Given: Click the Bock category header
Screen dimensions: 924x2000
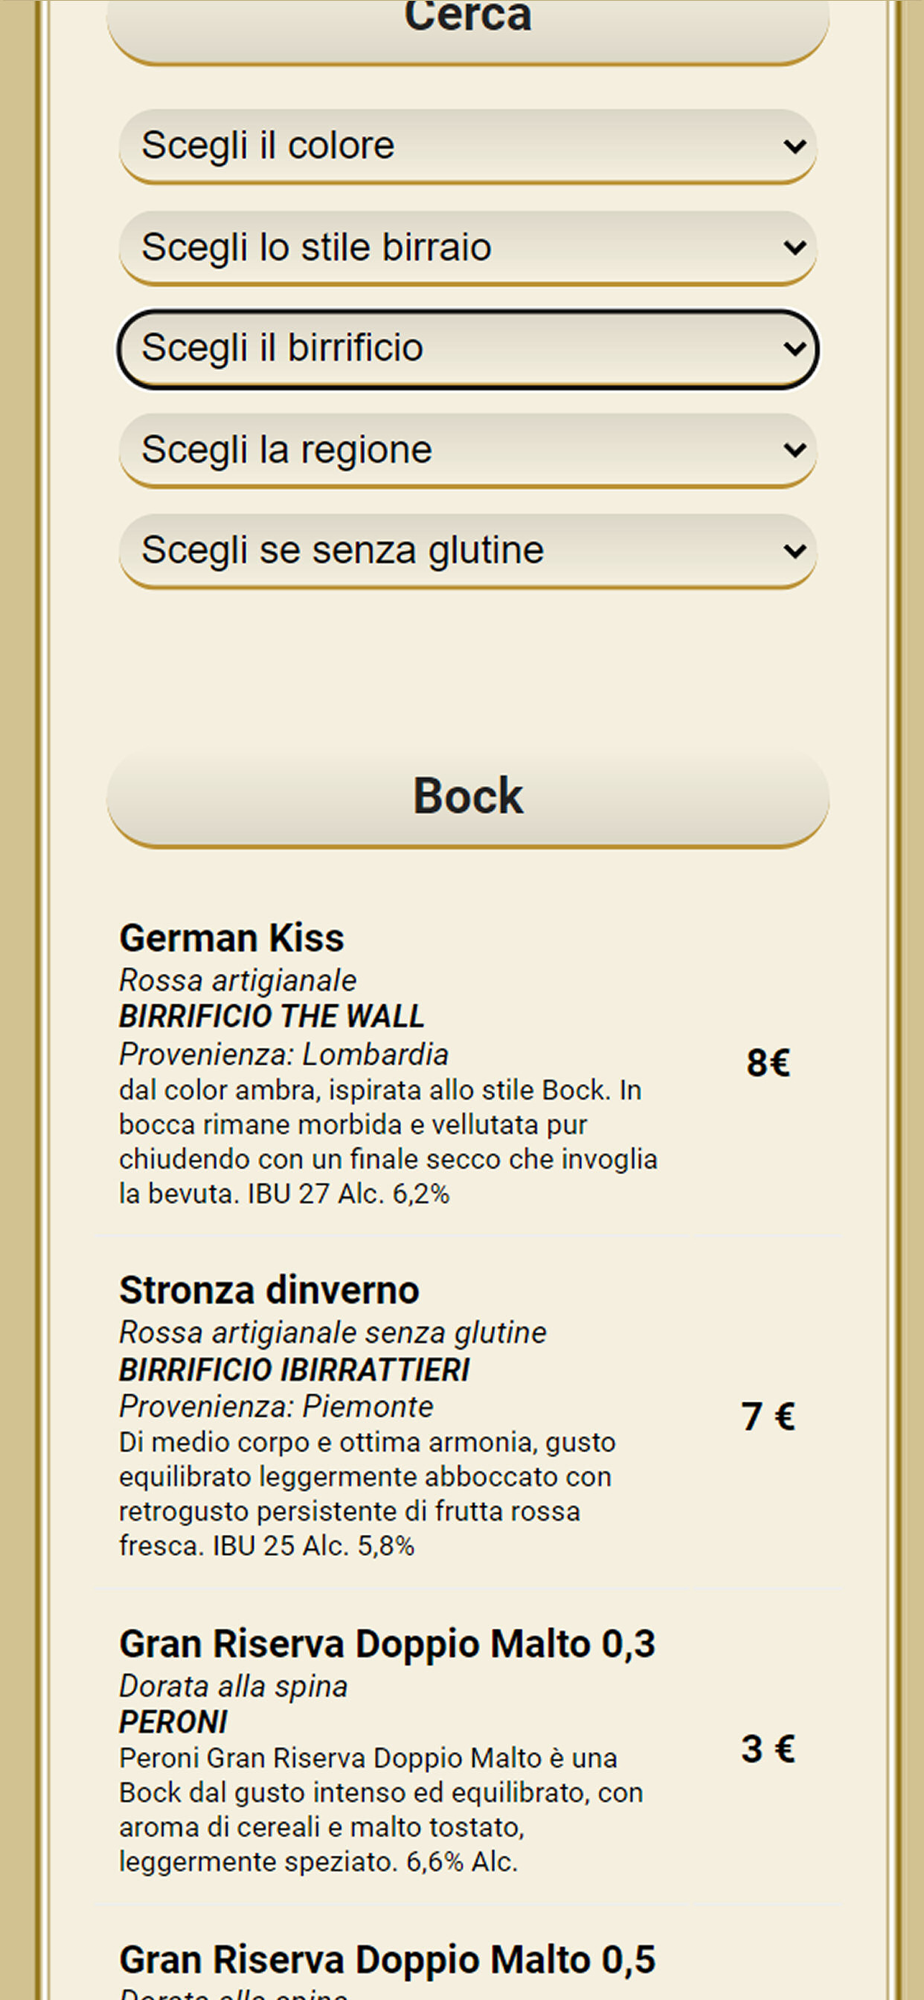Looking at the screenshot, I should pyautogui.click(x=467, y=797).
